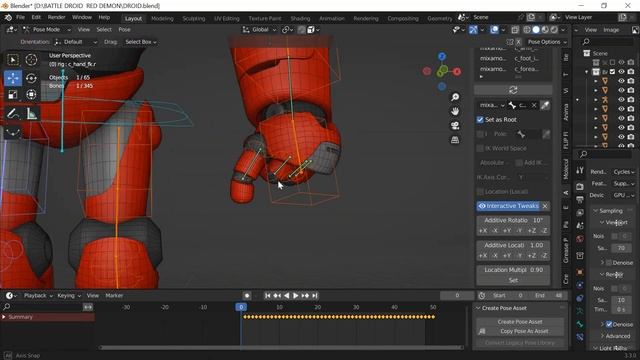Activate the Transform tool icon

[31, 95]
